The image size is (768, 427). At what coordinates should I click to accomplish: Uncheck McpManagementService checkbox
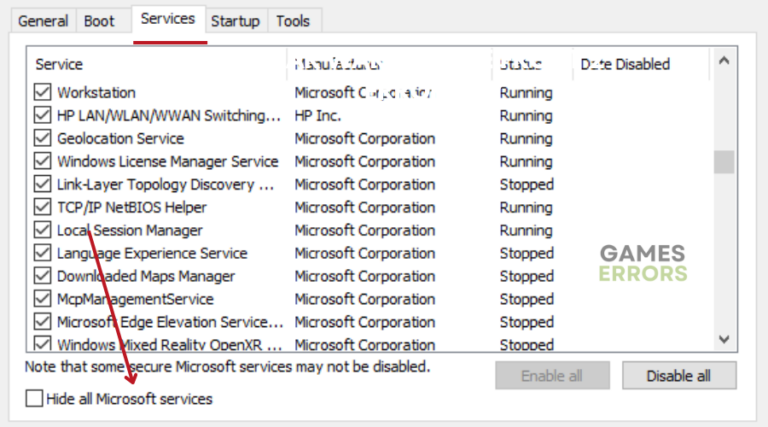[x=42, y=299]
